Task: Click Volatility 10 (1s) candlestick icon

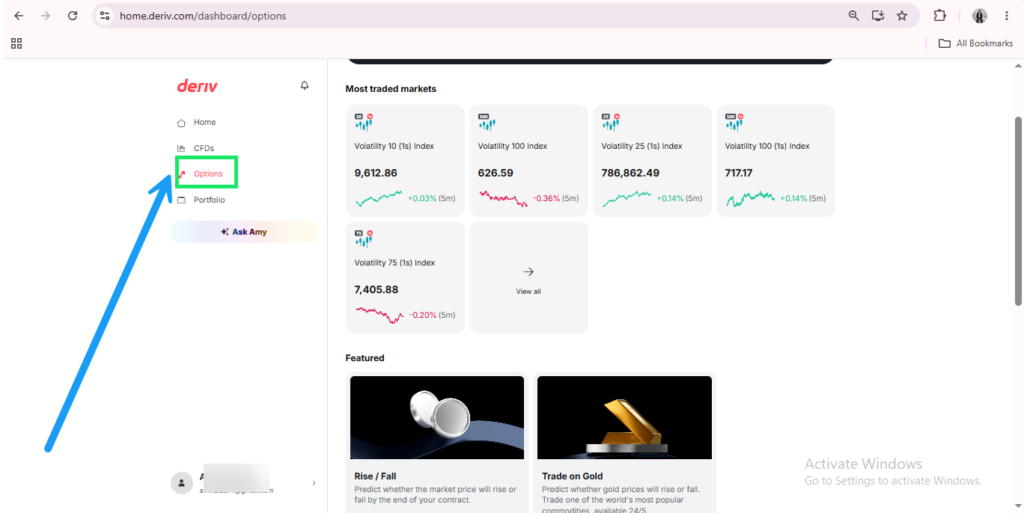Action: point(363,122)
